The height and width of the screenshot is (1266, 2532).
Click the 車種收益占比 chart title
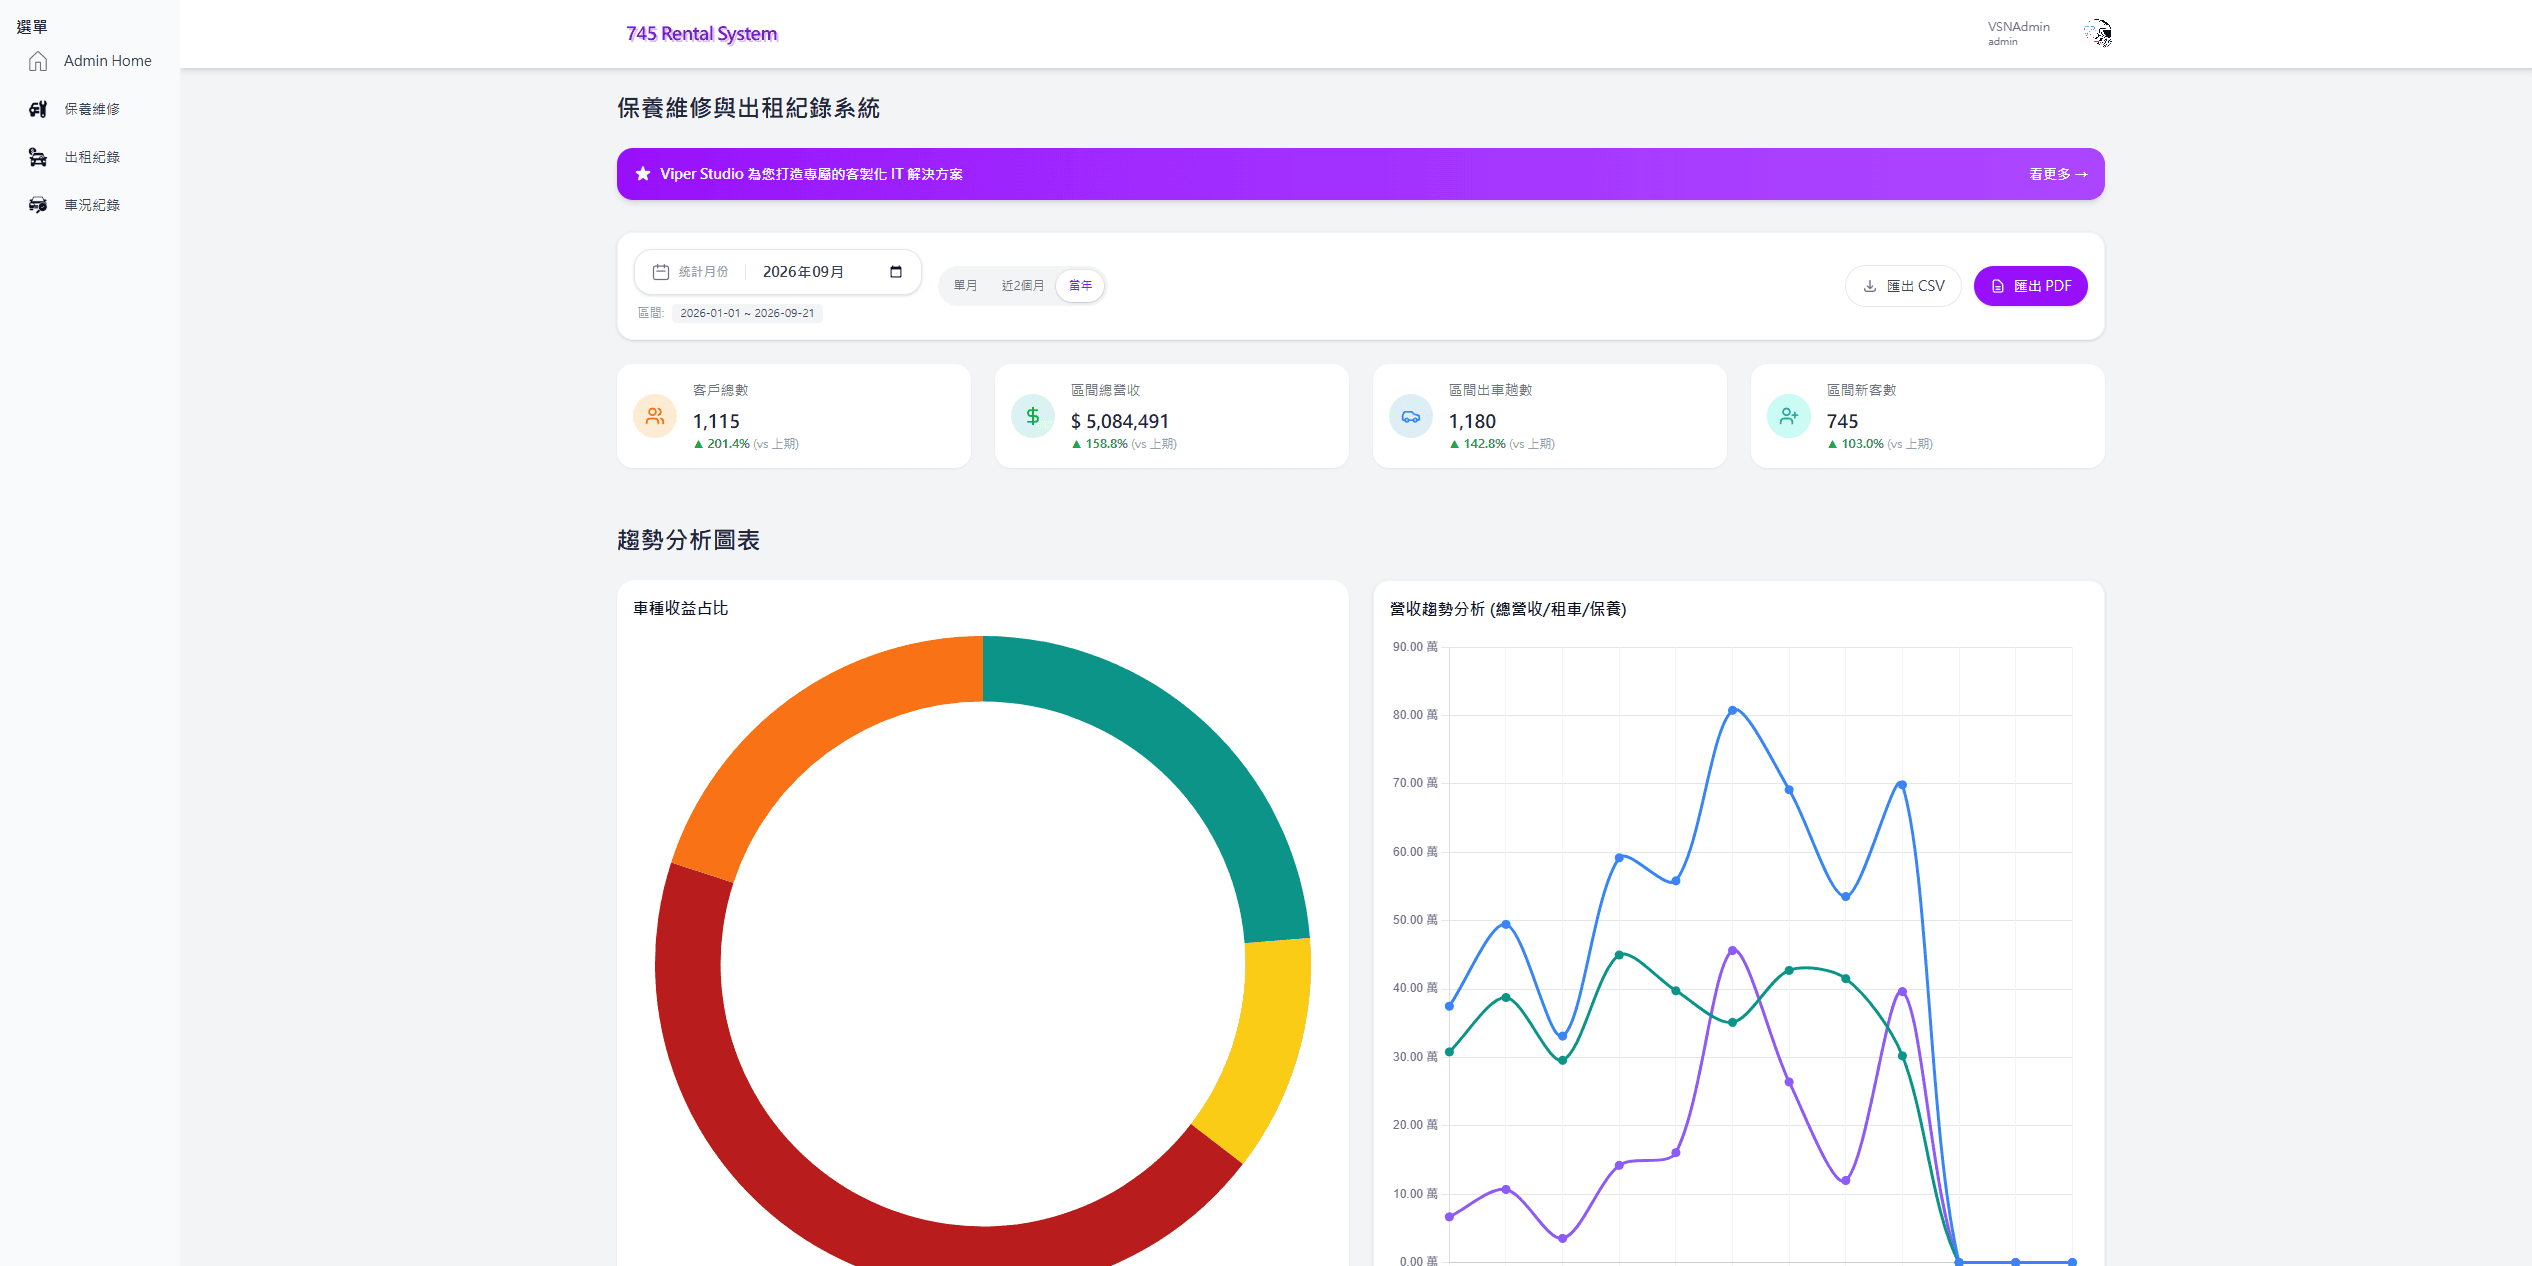point(681,608)
